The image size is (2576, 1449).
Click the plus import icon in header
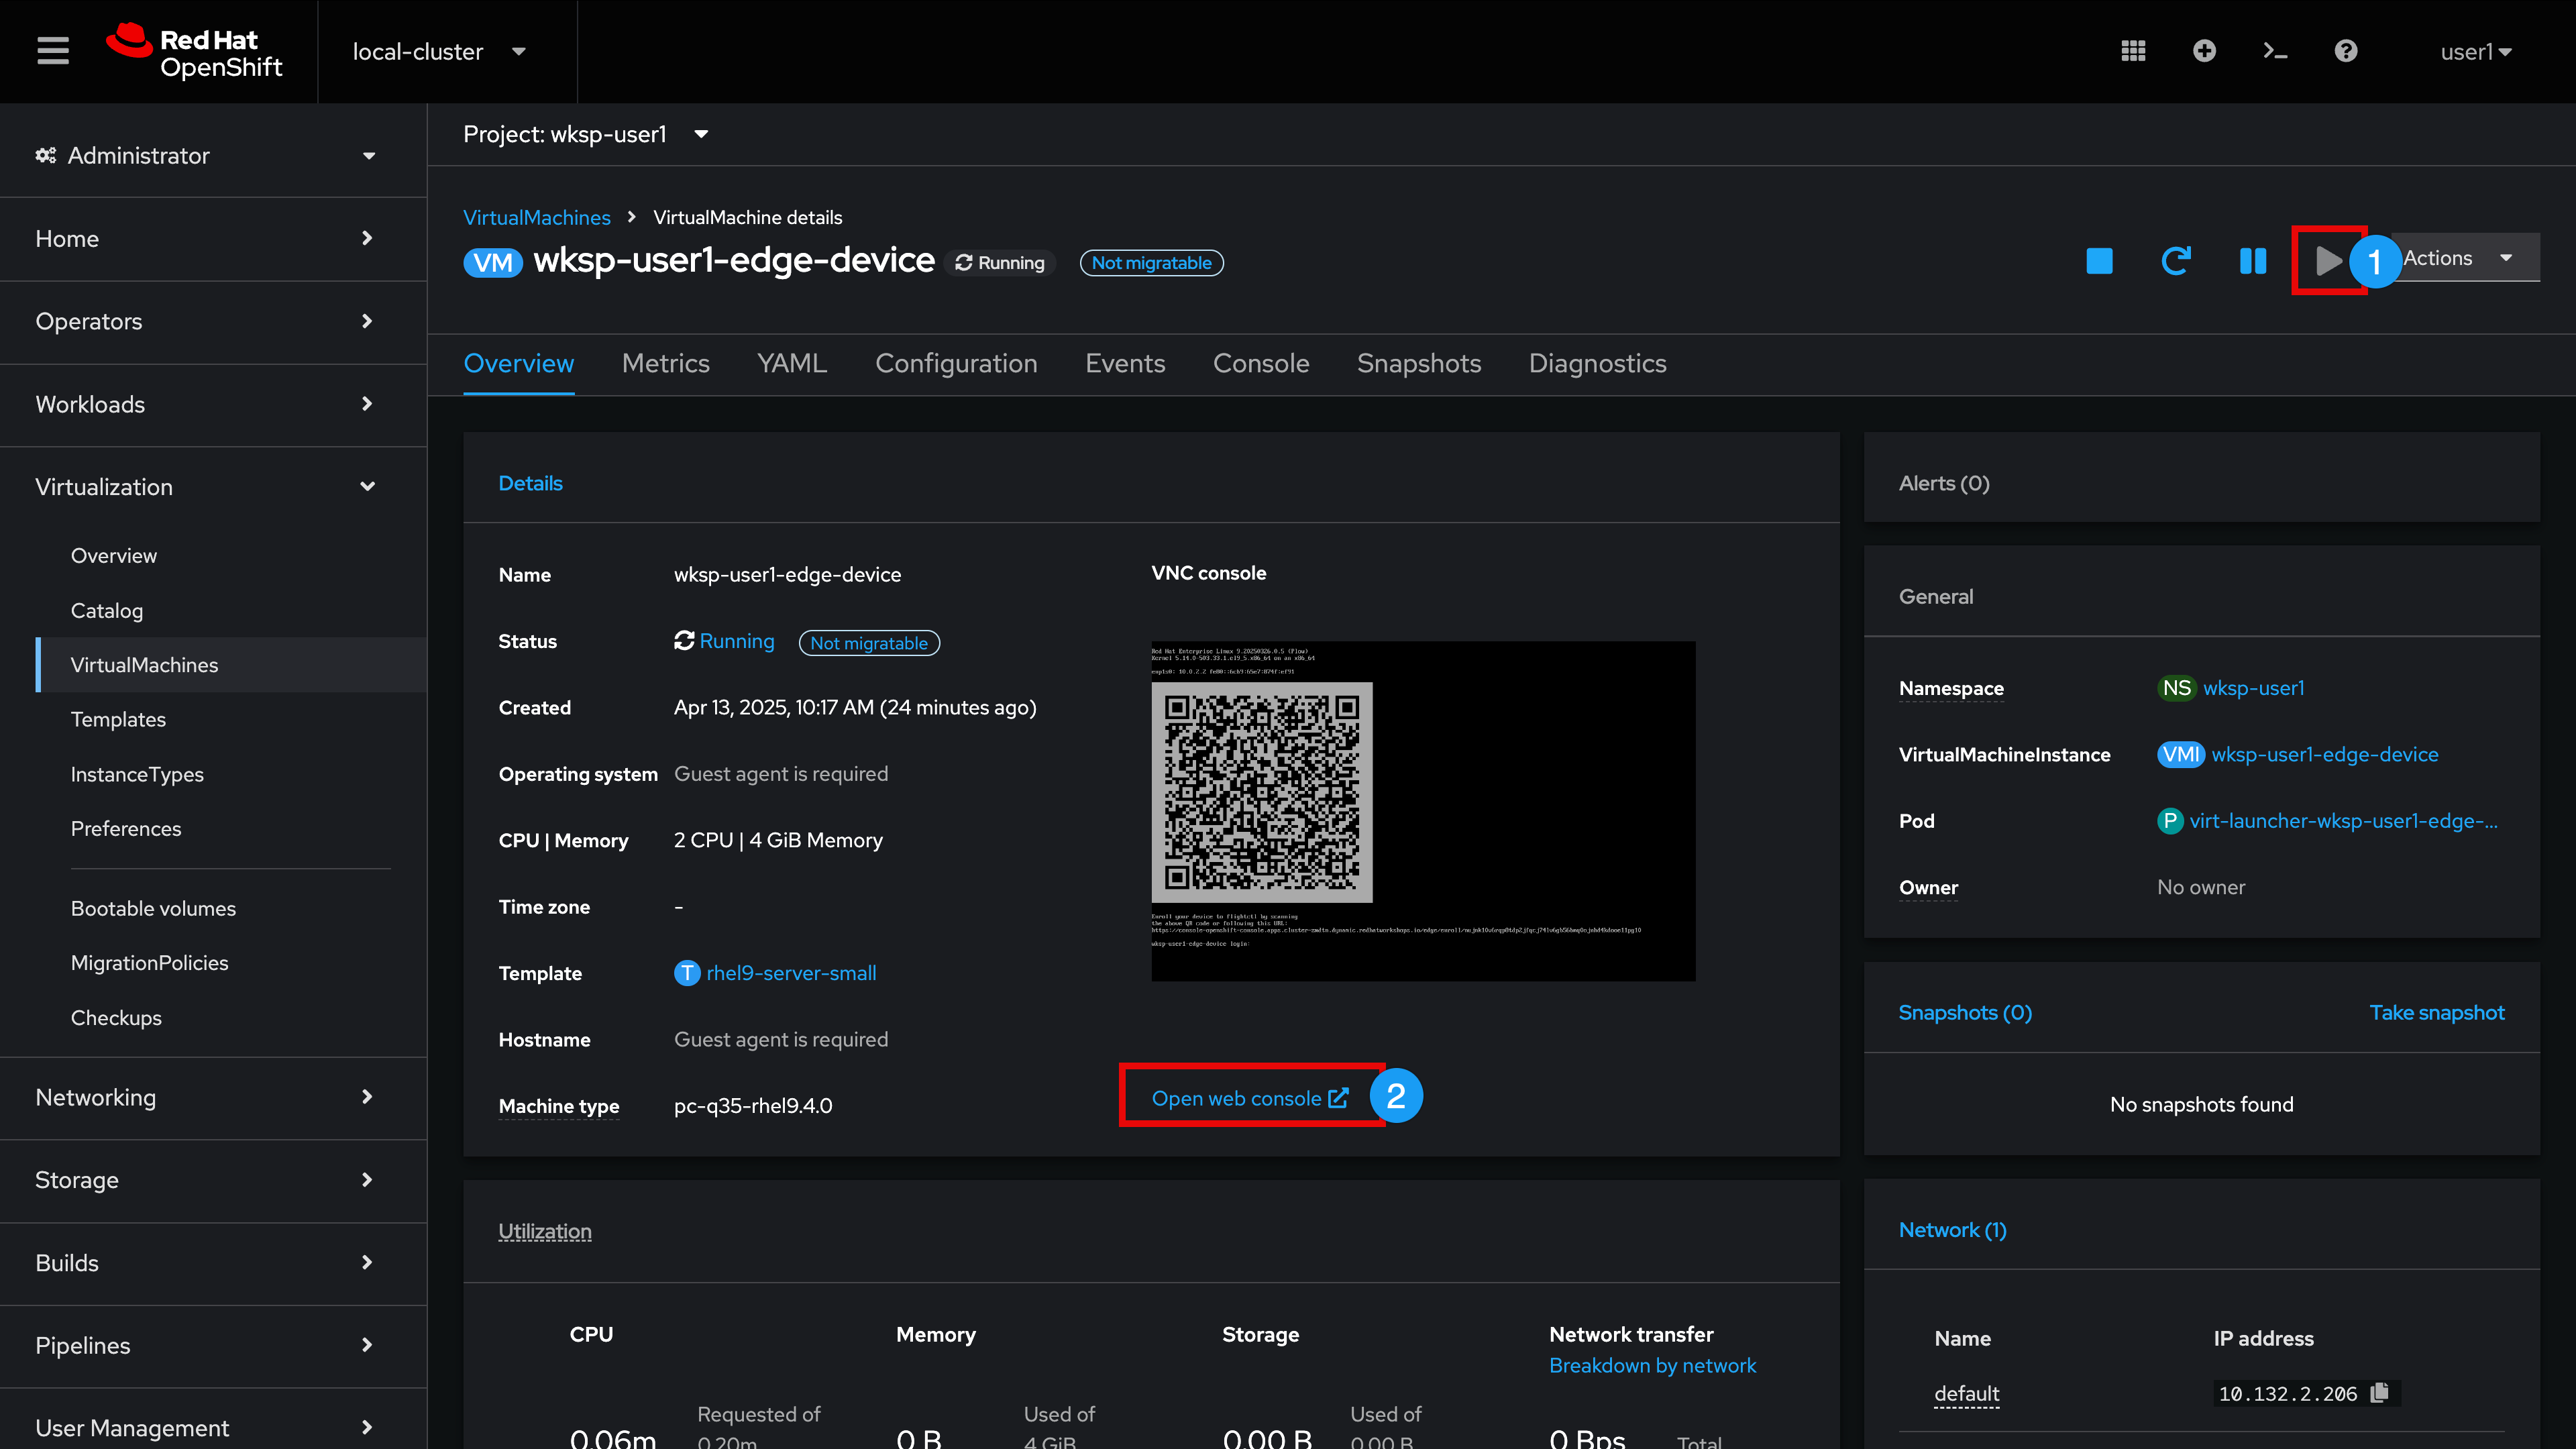[x=2204, y=51]
